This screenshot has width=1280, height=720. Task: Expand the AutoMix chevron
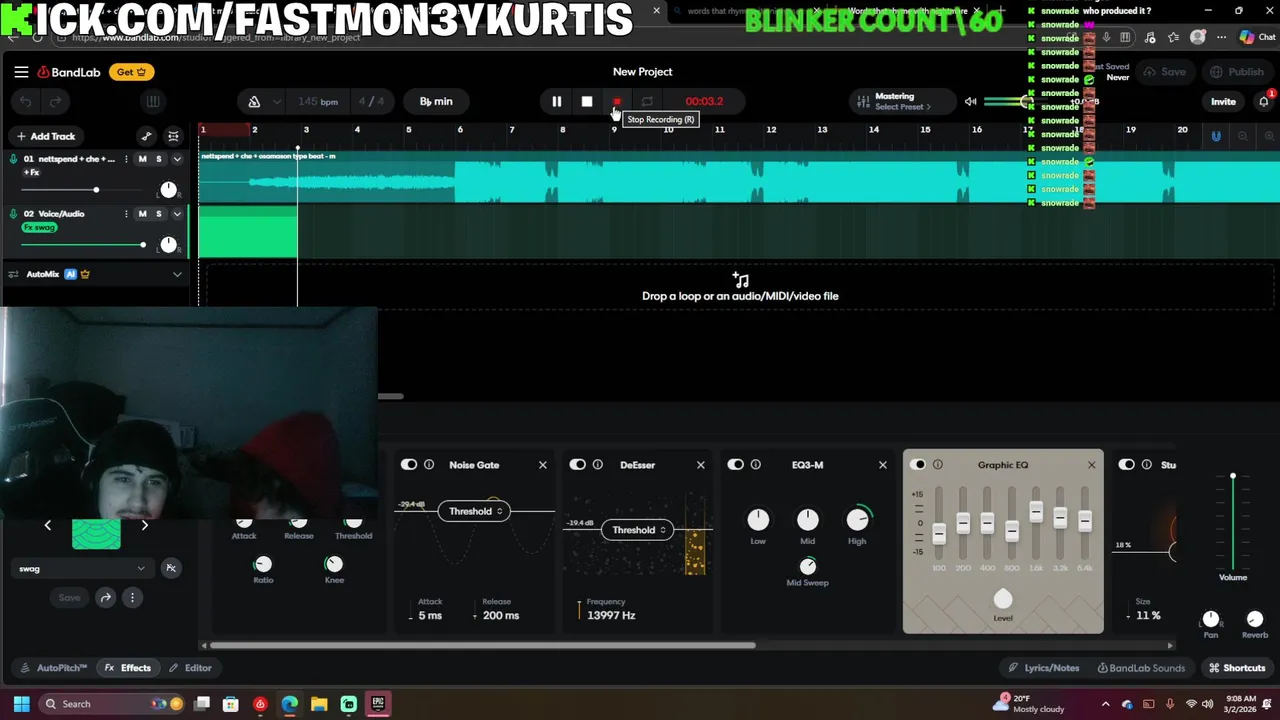click(177, 274)
